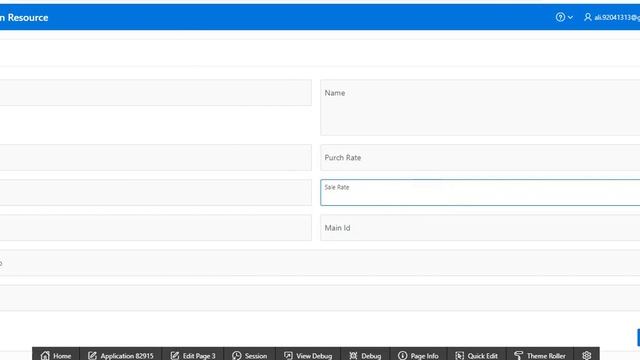Open Session menu in developer toolbar
640x360 pixels.
[x=249, y=355]
